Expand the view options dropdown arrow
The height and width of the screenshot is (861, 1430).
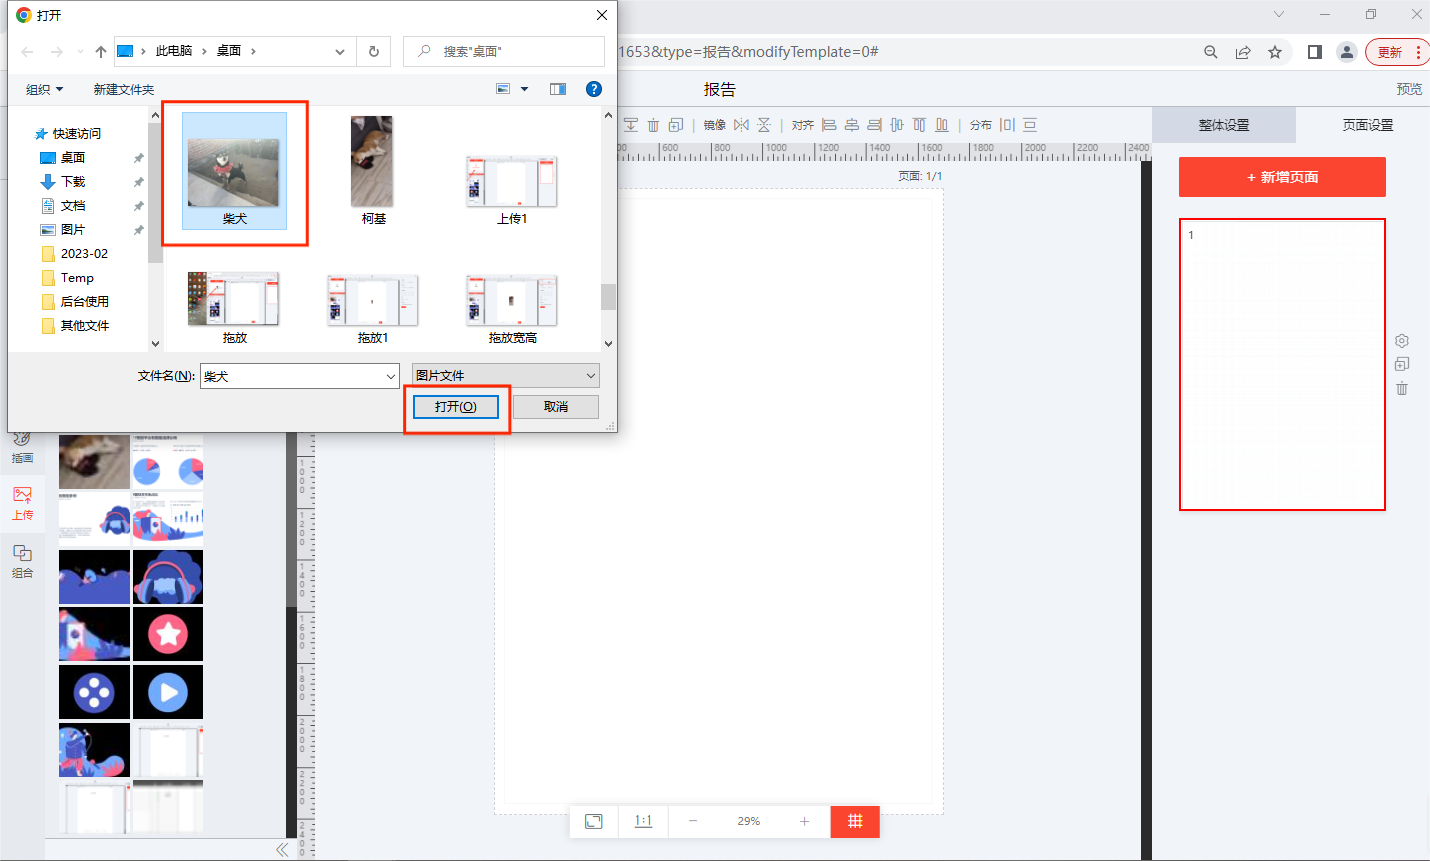[525, 89]
